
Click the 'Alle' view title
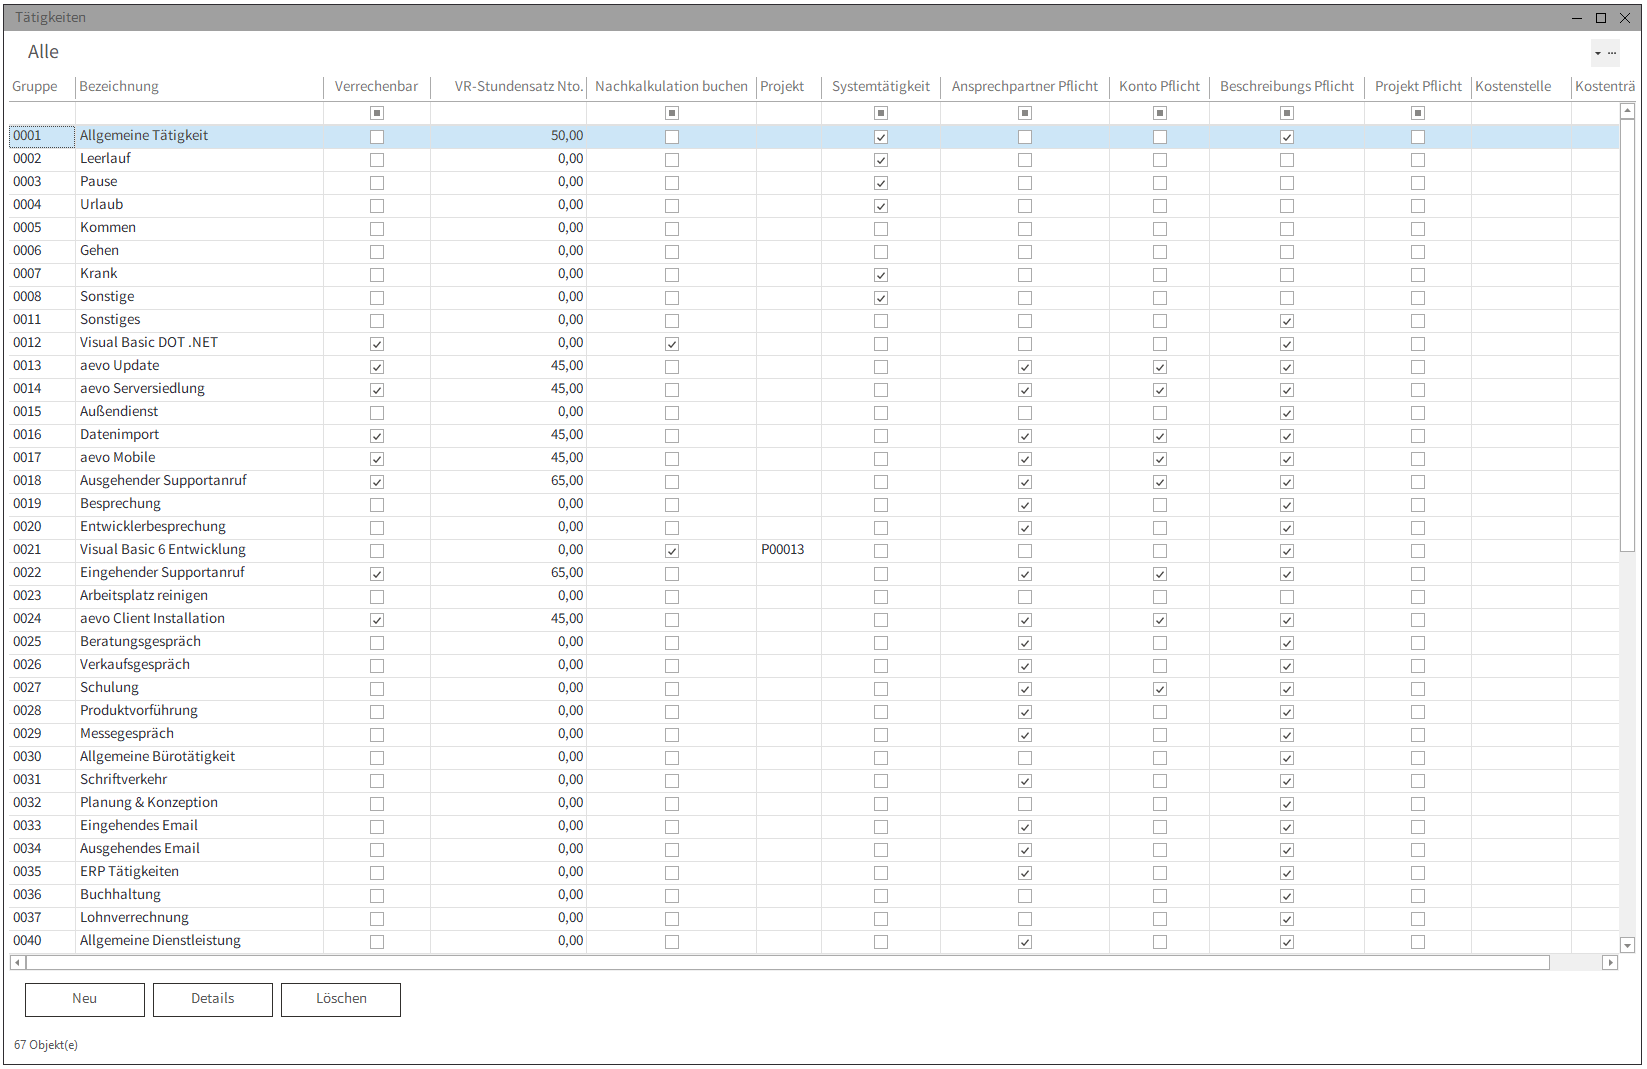tap(43, 52)
